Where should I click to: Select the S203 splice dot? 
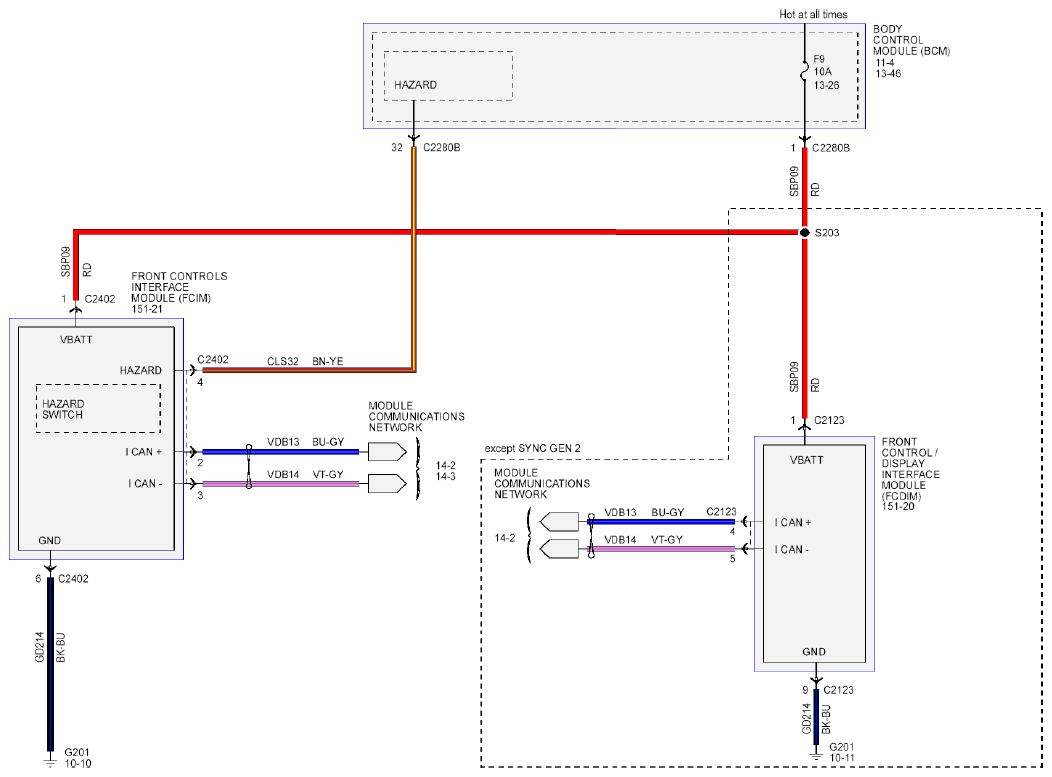click(804, 233)
